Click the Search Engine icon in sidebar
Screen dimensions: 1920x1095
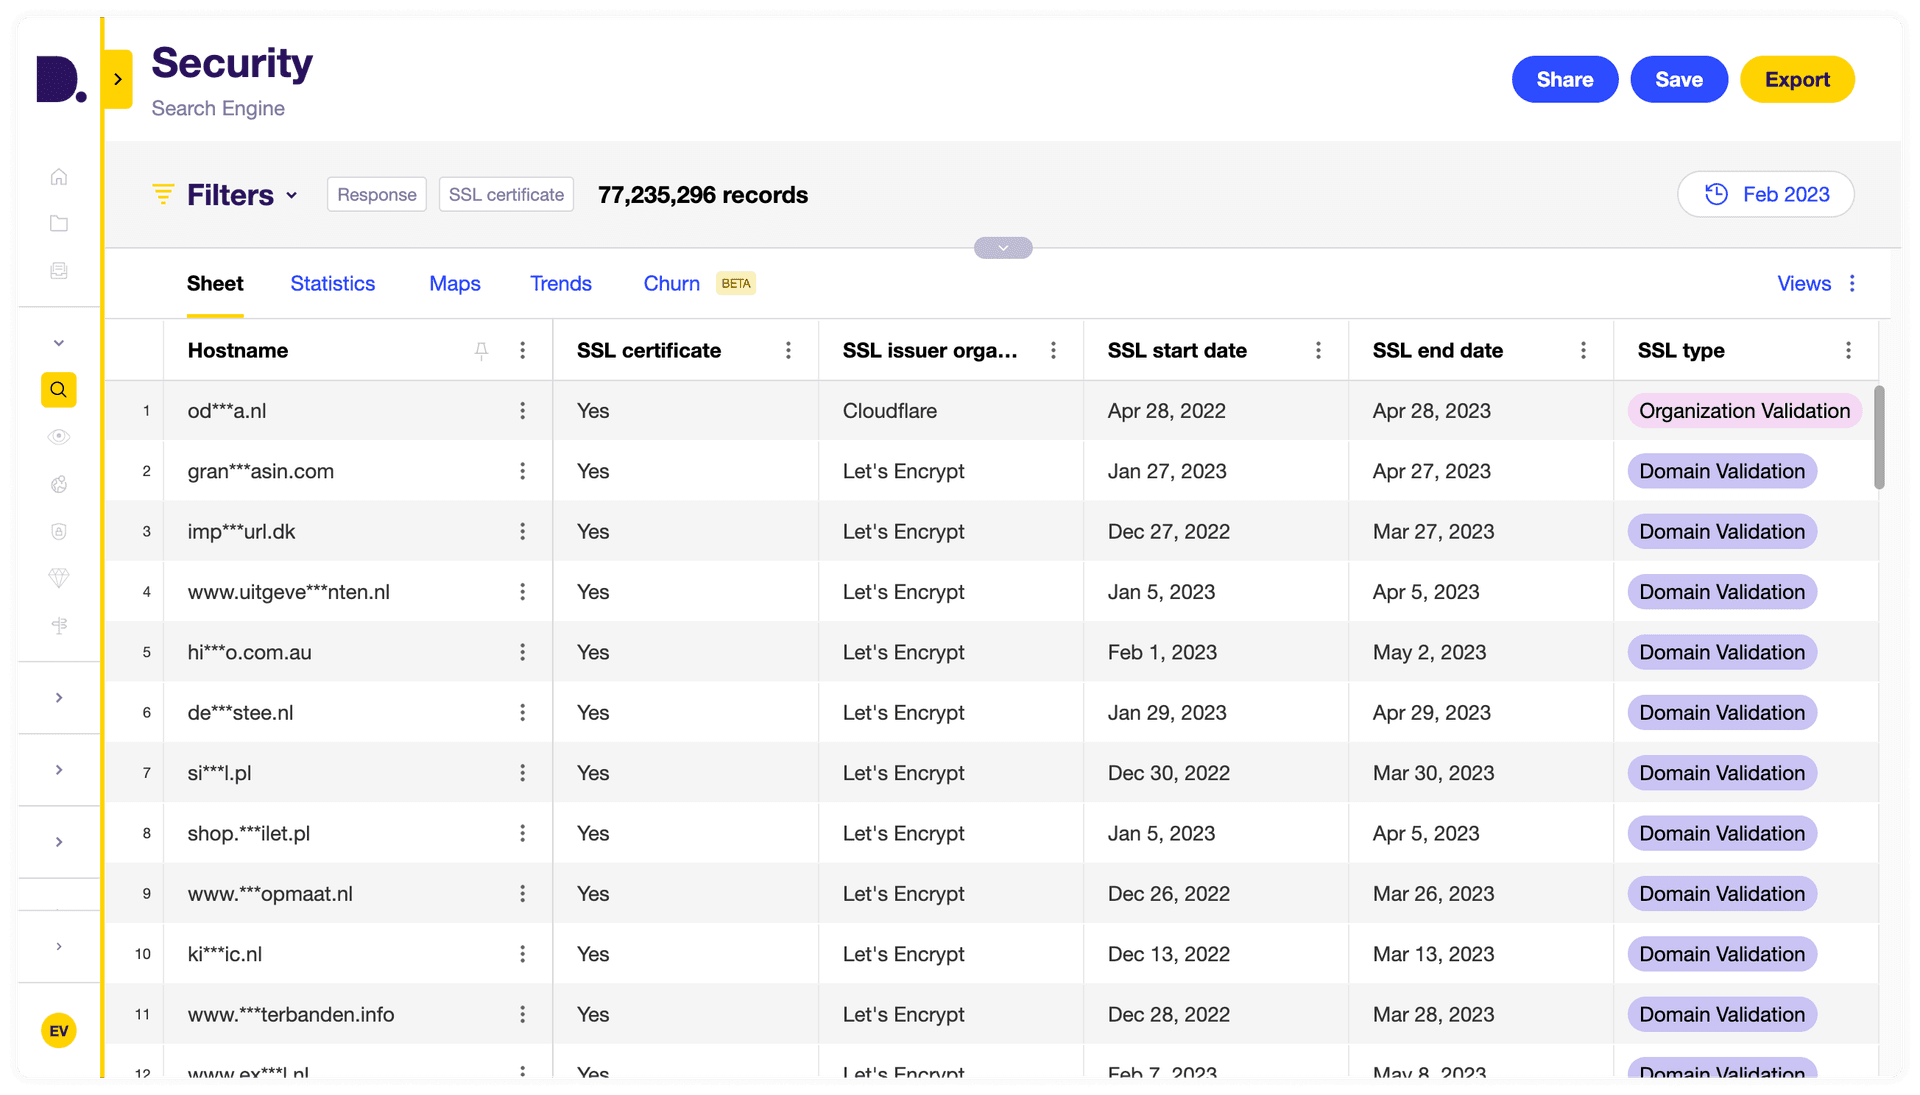point(59,391)
